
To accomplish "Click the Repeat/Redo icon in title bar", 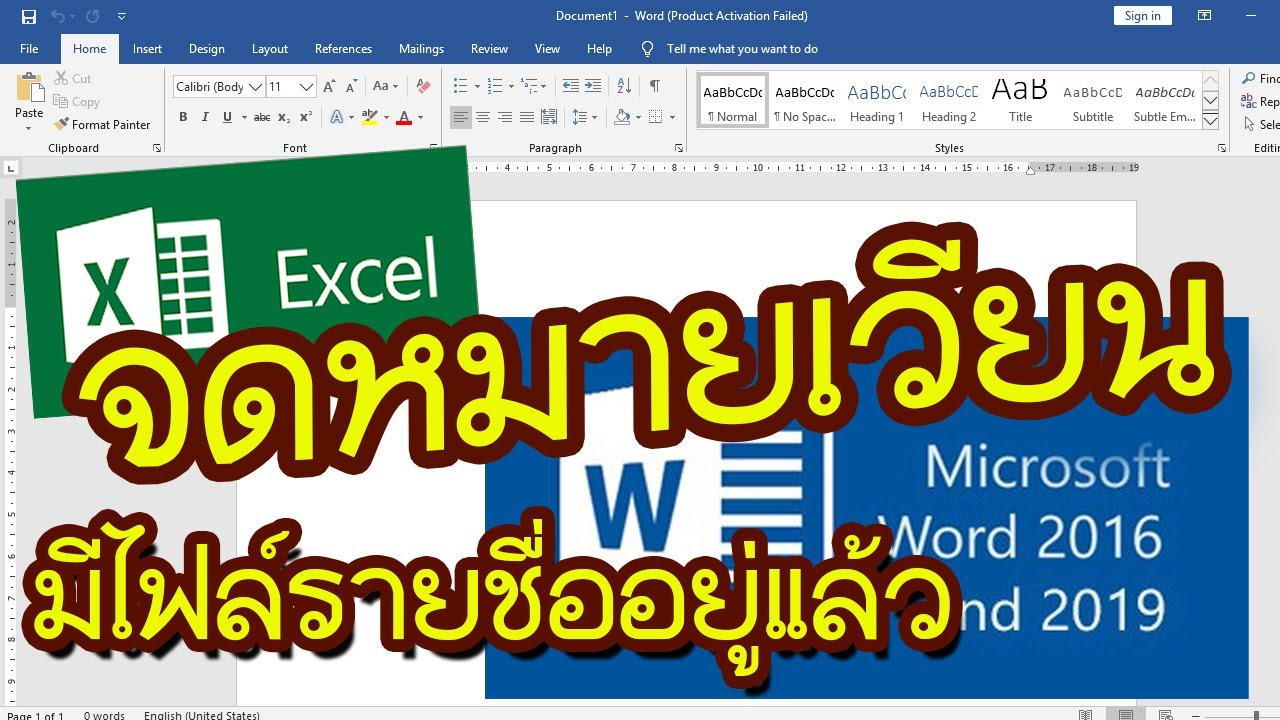I will (92, 16).
